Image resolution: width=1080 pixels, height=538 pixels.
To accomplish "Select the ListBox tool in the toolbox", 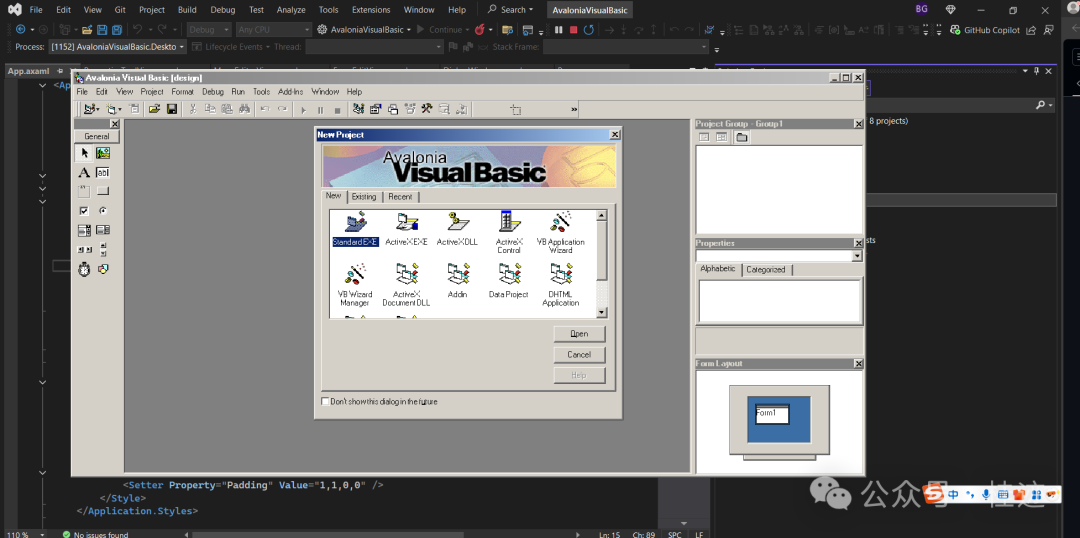I will 103,230.
